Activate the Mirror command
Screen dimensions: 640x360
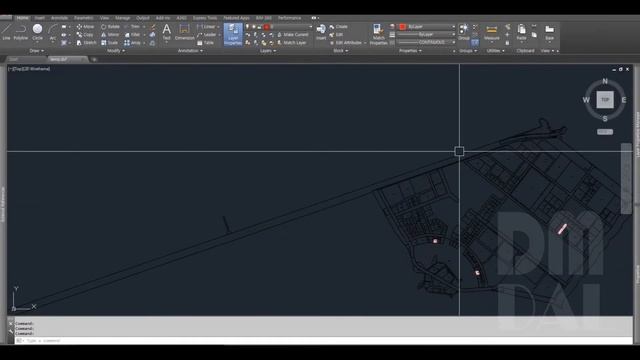click(x=110, y=35)
